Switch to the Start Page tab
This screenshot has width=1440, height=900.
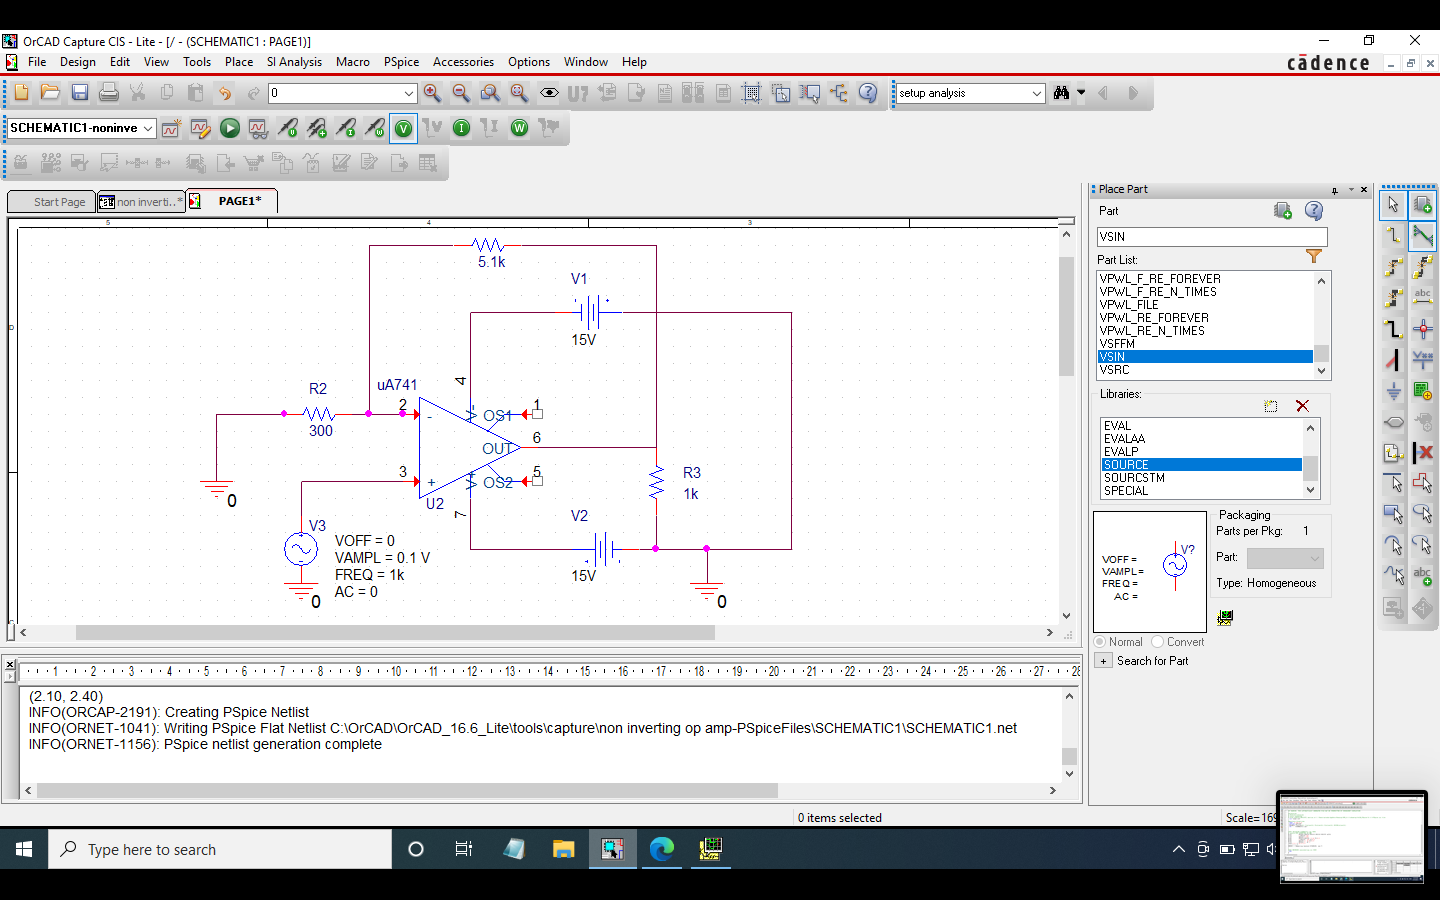coord(59,202)
